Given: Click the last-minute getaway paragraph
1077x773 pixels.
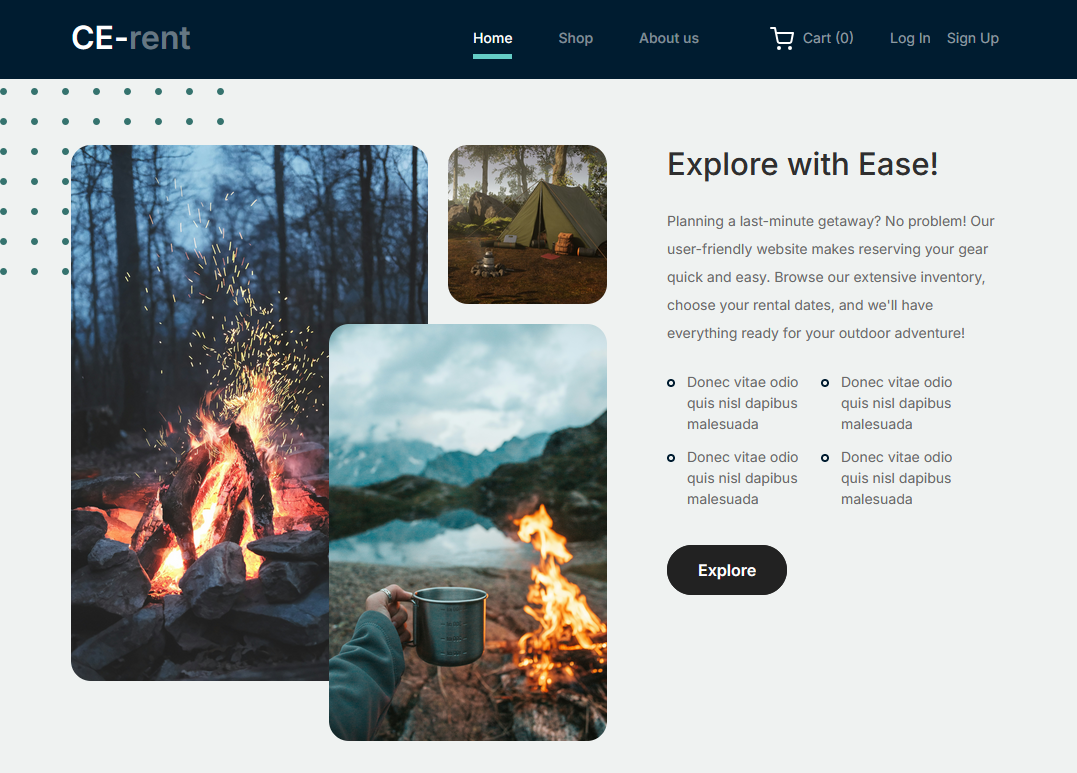Looking at the screenshot, I should (x=830, y=277).
